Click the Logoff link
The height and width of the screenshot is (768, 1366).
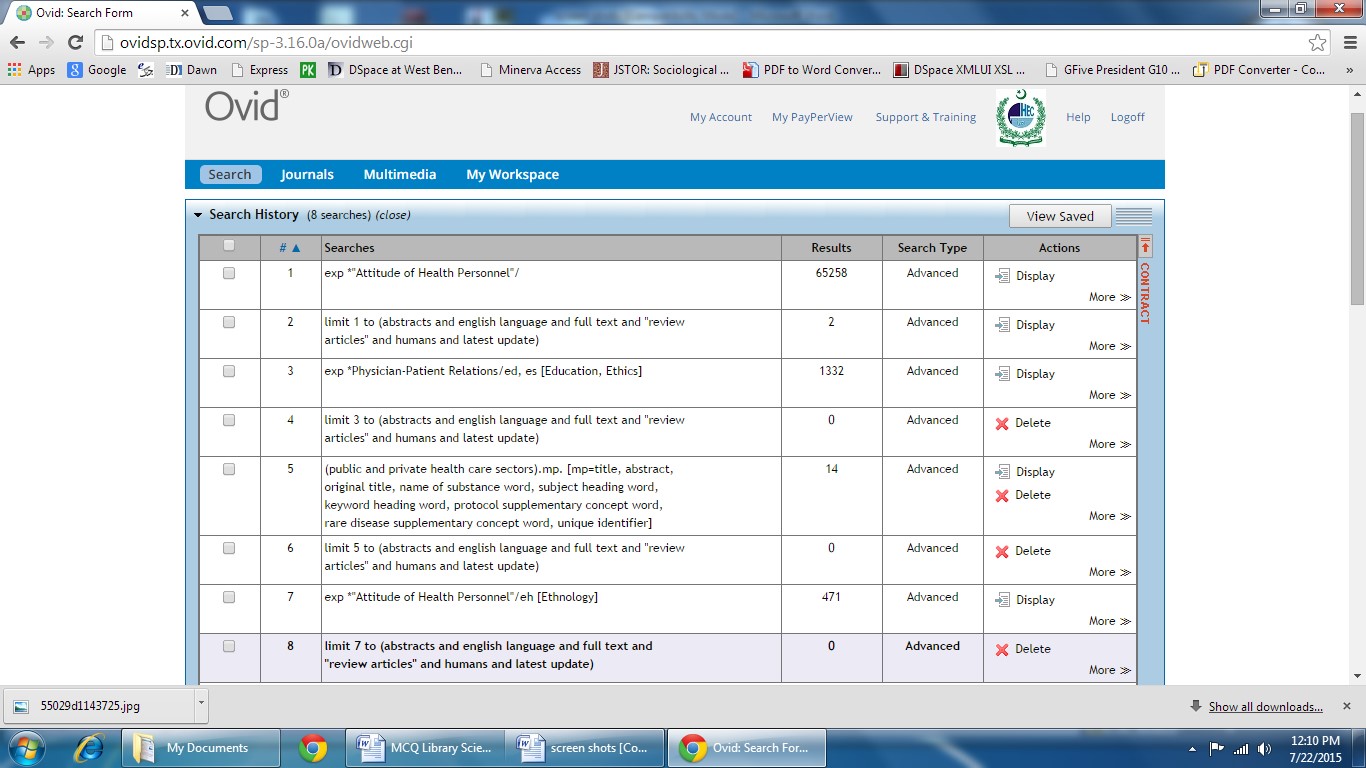click(1127, 117)
